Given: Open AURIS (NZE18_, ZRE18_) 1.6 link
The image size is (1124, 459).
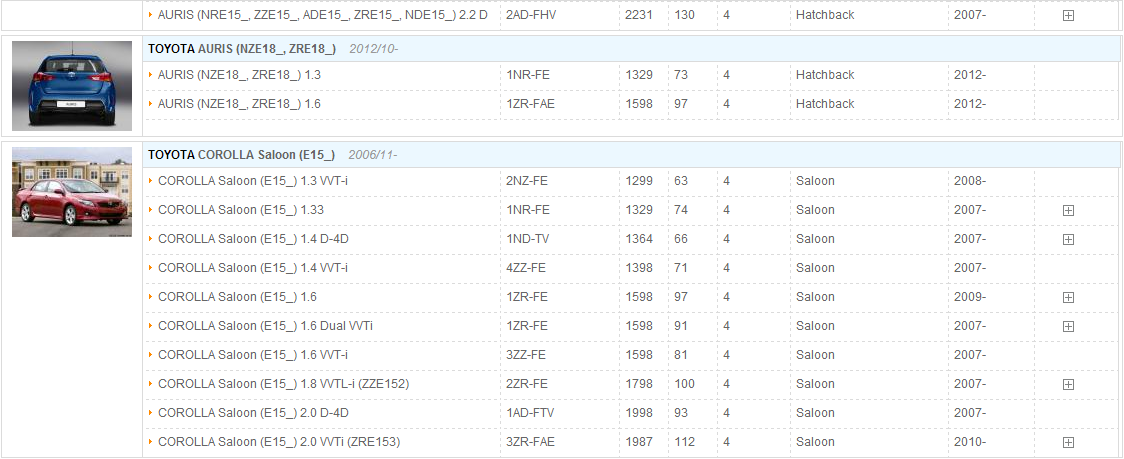Looking at the screenshot, I should tap(239, 104).
